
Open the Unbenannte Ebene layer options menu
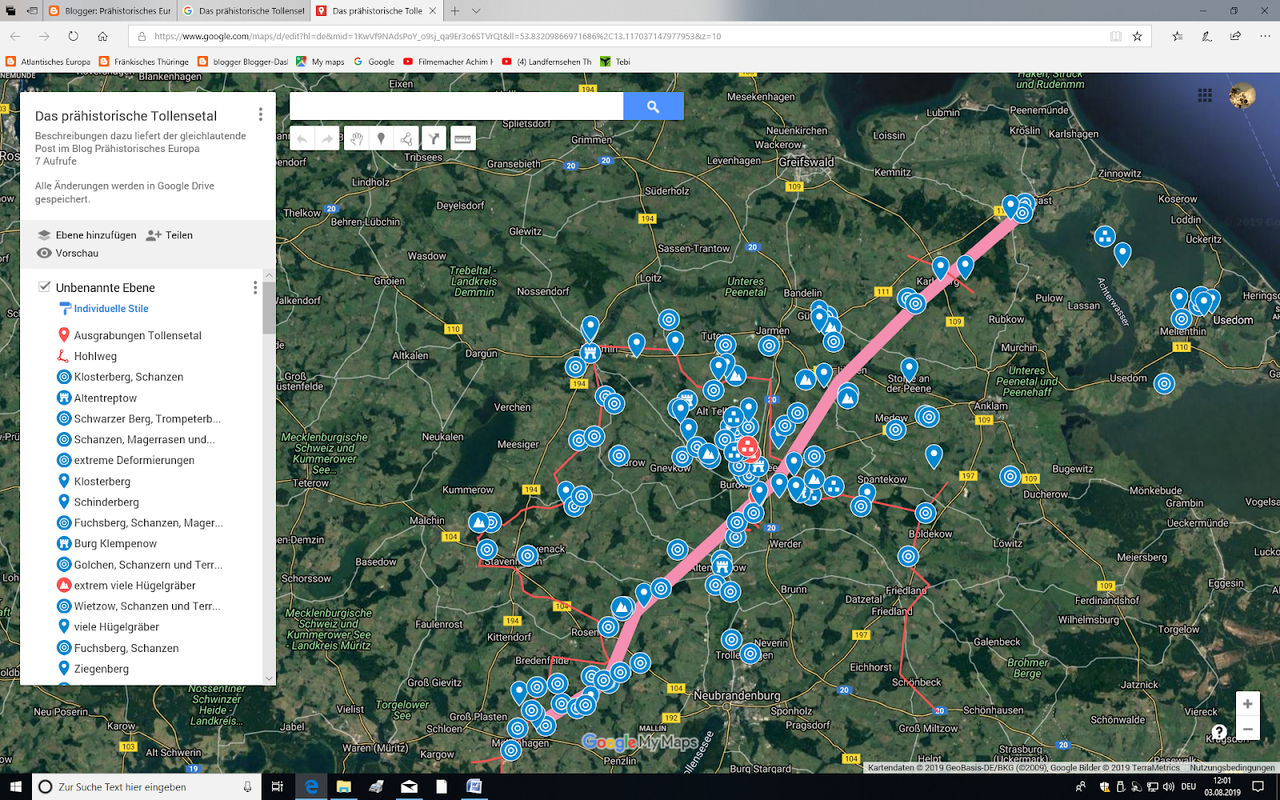pos(255,287)
